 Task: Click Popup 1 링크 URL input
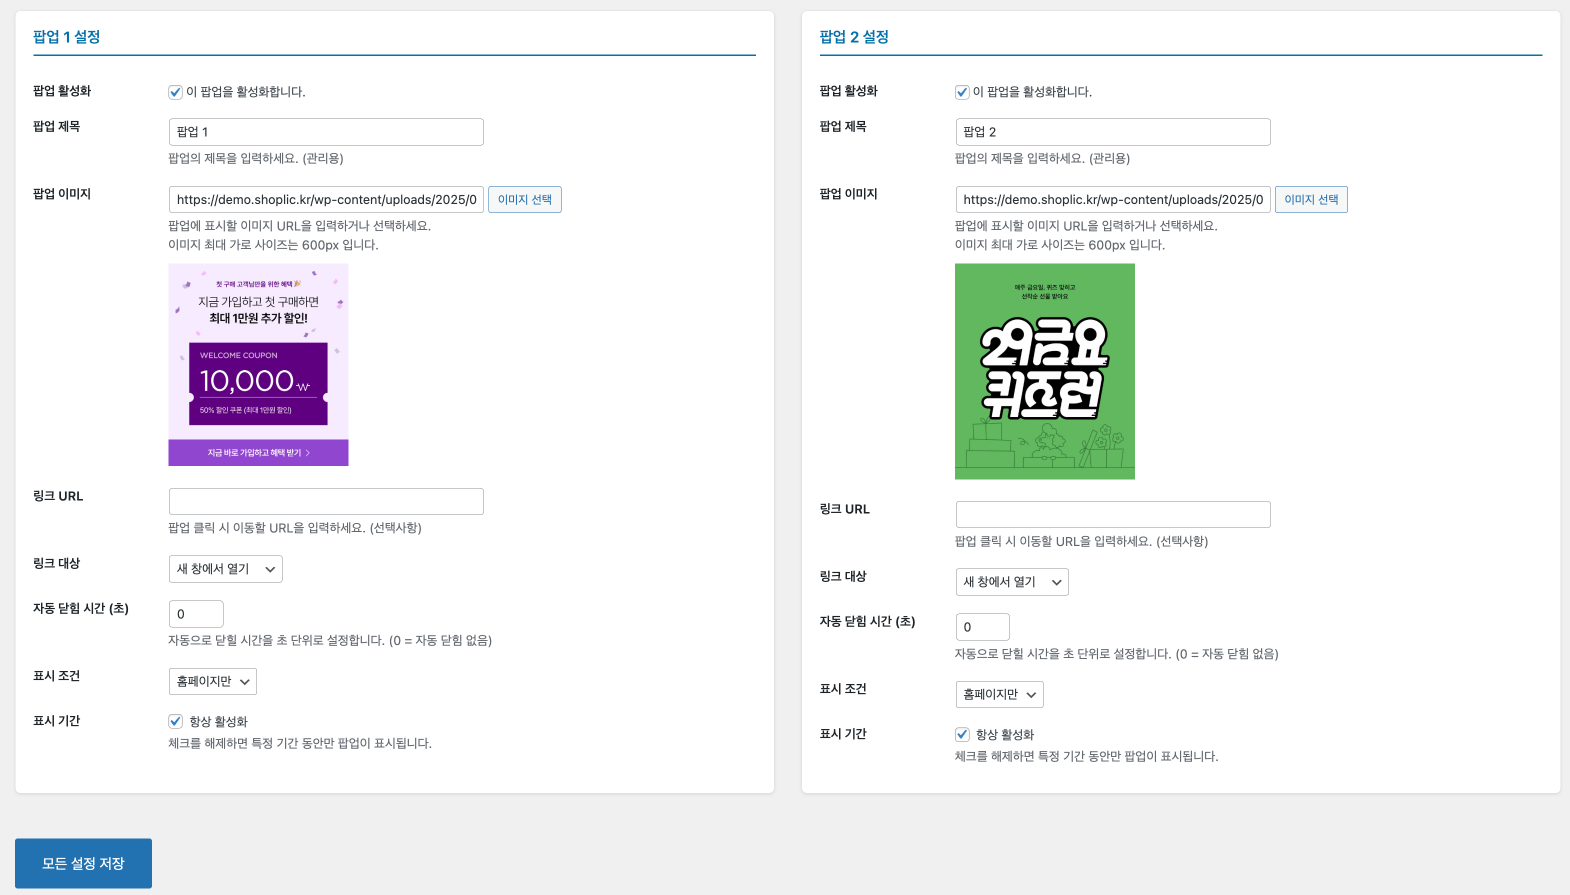pyautogui.click(x=326, y=502)
